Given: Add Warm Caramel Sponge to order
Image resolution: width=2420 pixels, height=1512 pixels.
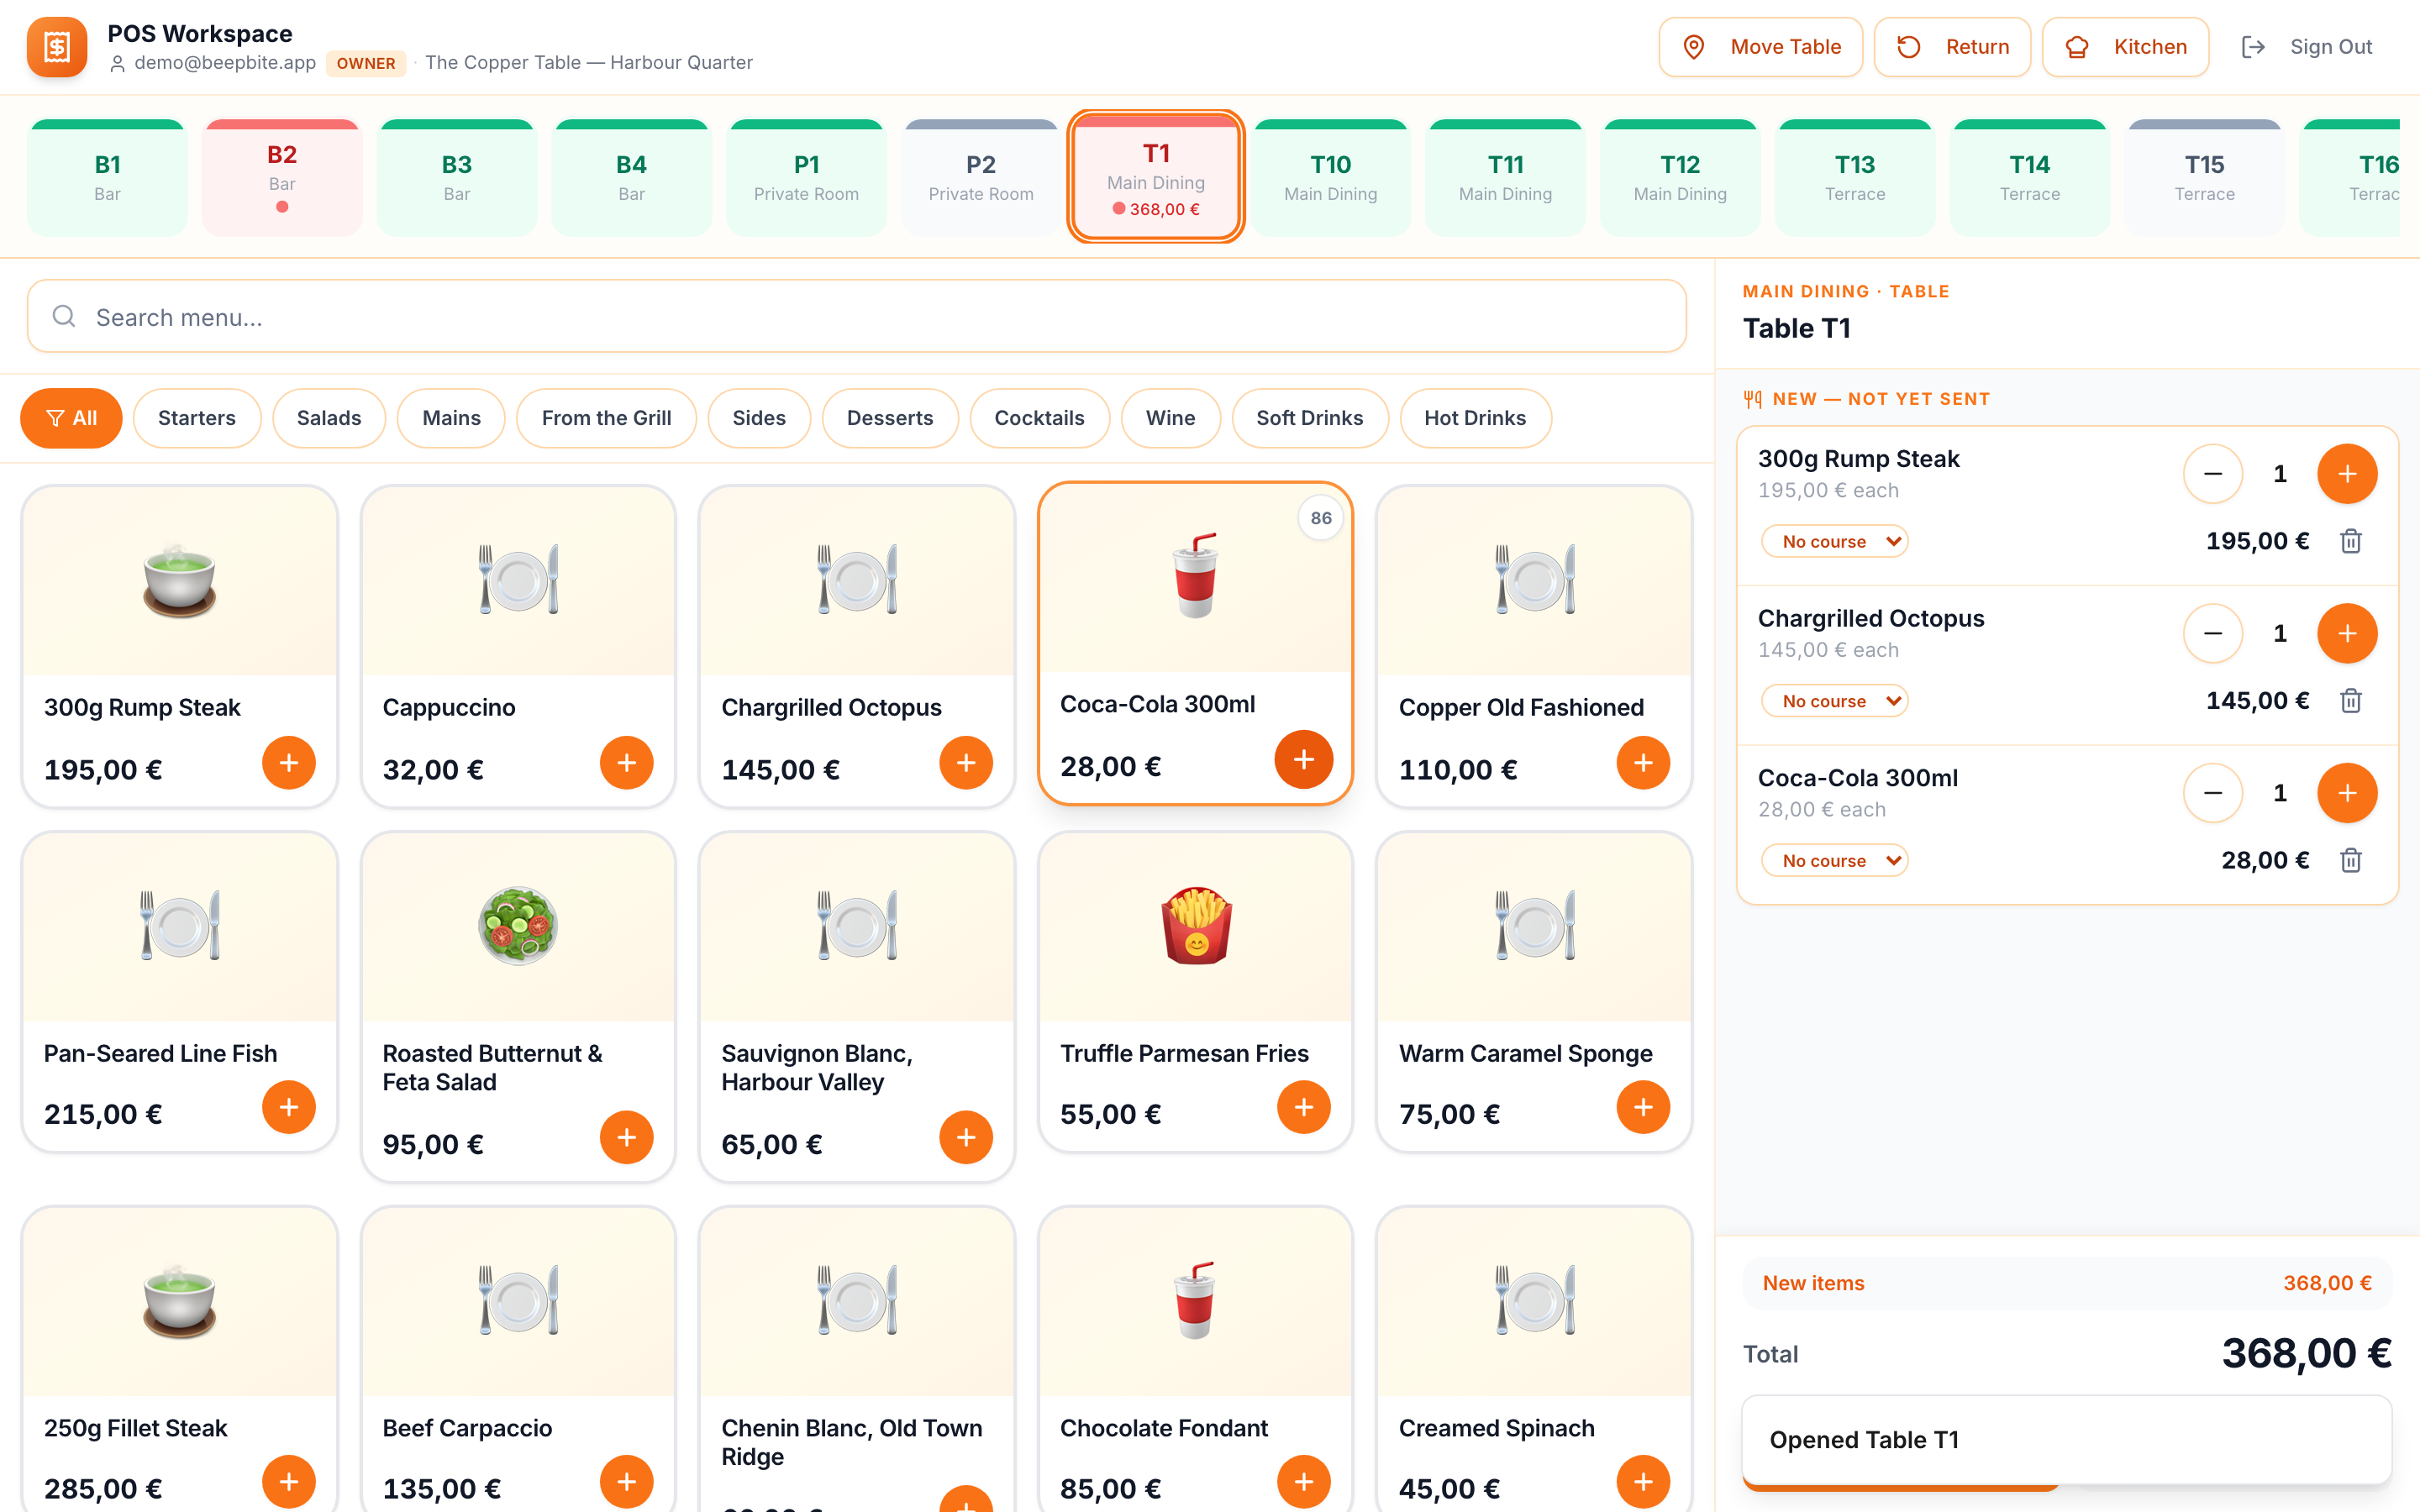Looking at the screenshot, I should (1643, 1107).
